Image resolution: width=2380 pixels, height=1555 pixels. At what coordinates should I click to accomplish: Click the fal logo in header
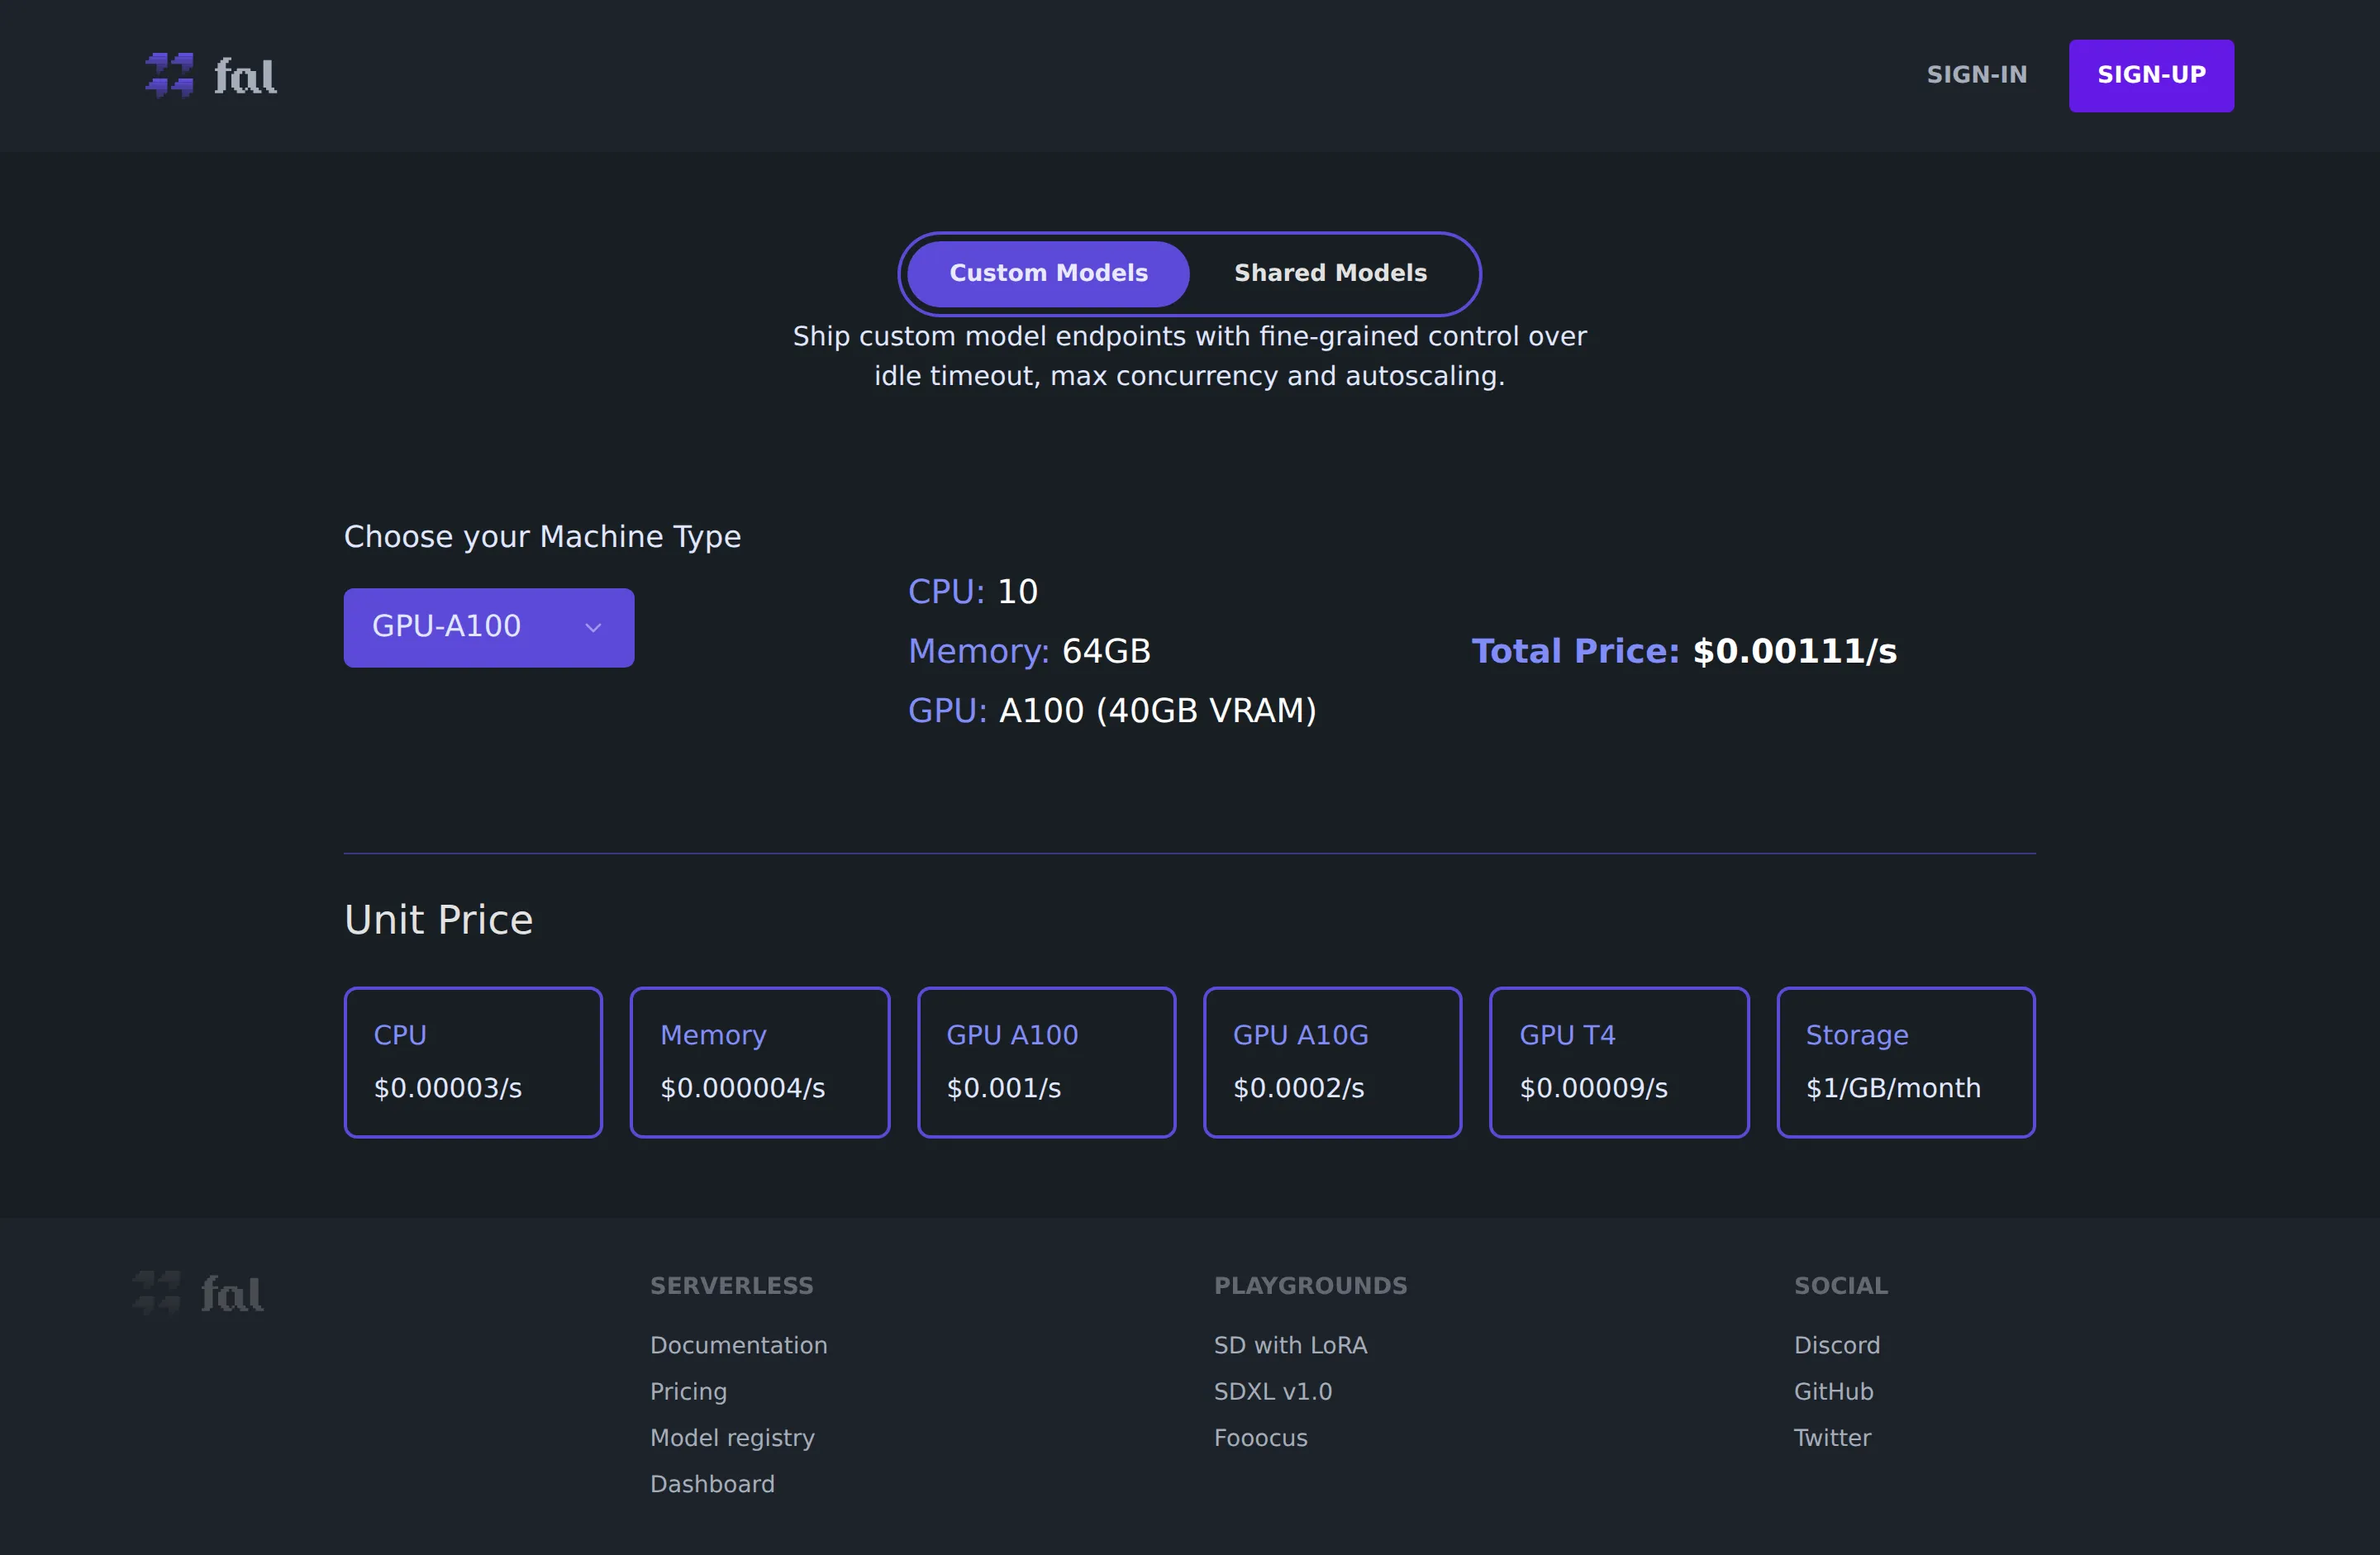(x=211, y=75)
